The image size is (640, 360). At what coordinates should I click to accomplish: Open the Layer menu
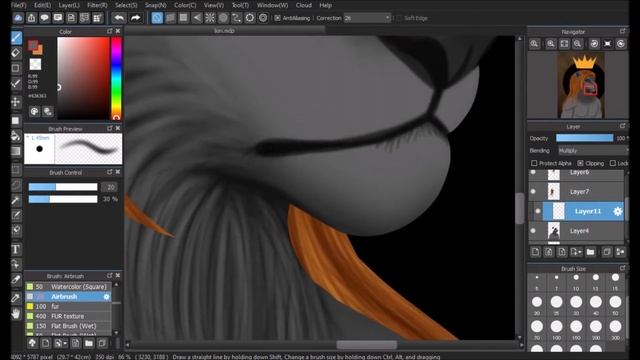(69, 5)
